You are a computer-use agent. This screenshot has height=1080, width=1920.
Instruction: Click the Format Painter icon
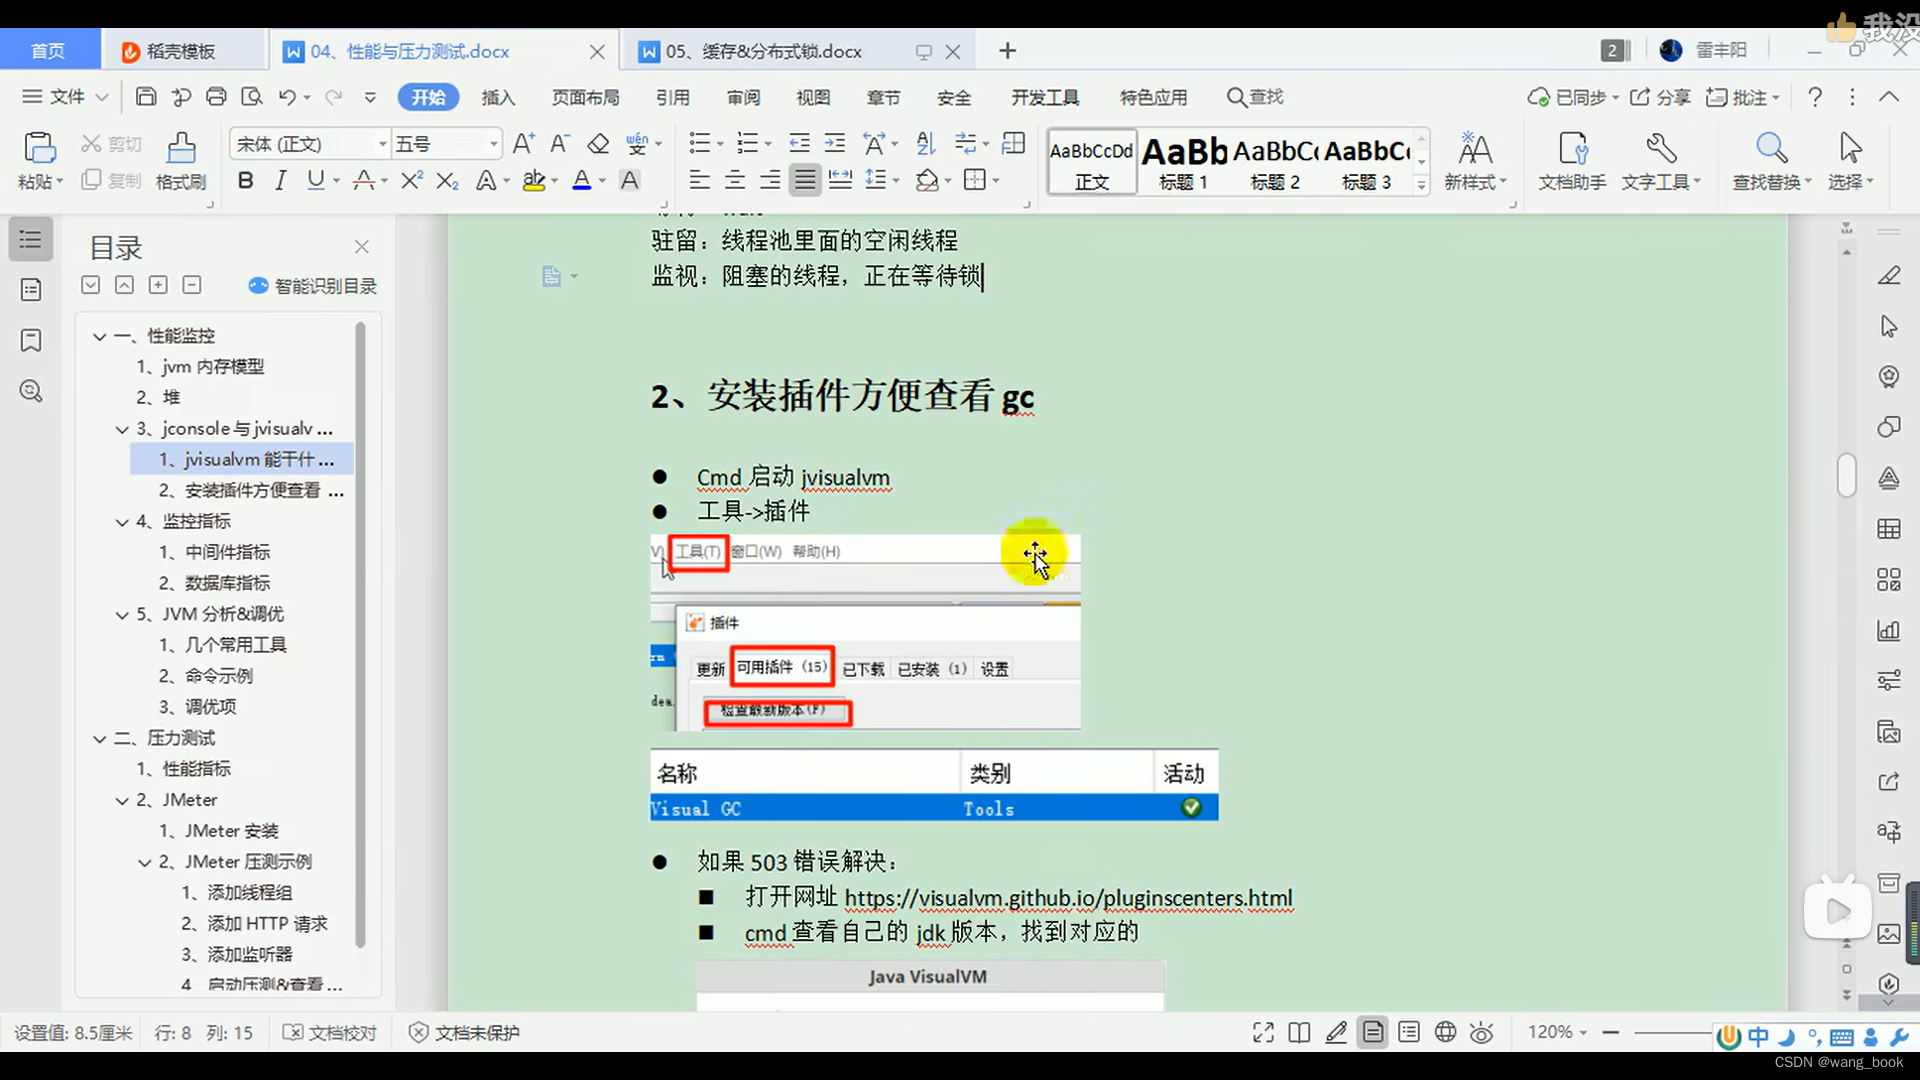[181, 160]
